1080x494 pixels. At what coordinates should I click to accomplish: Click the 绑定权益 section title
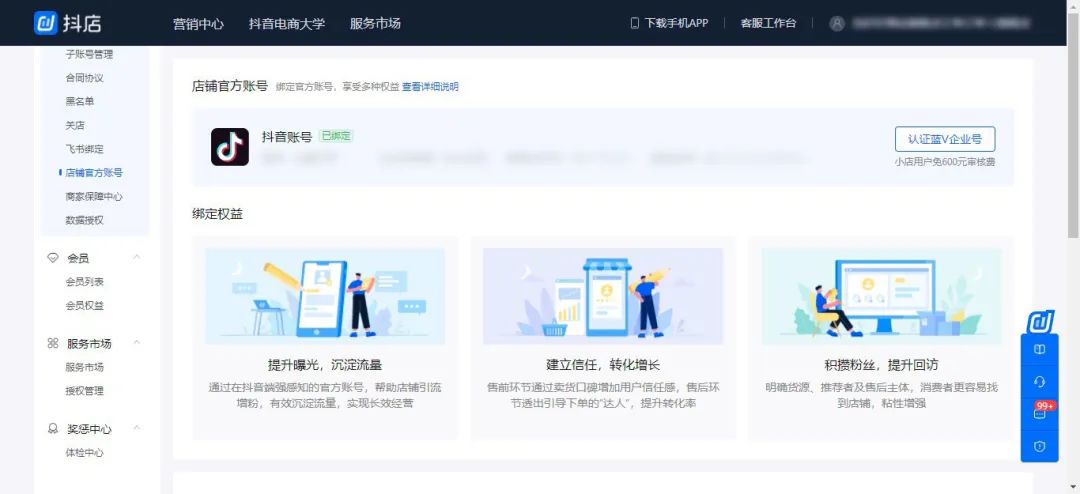click(x=217, y=214)
